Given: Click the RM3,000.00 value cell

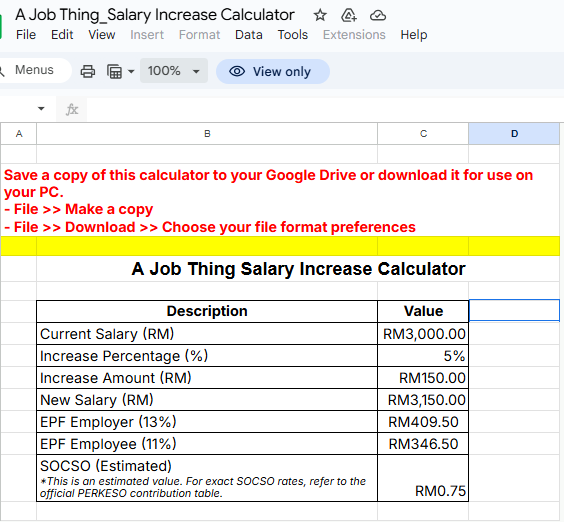Looking at the screenshot, I should click(423, 333).
